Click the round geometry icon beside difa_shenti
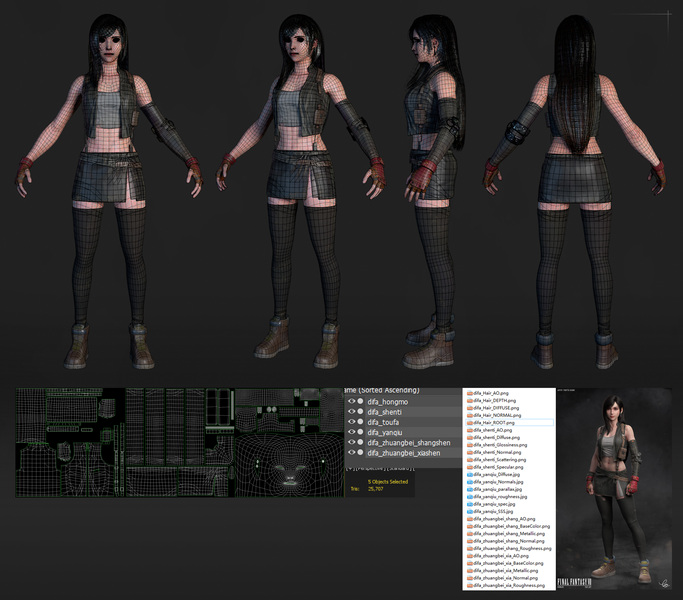683x600 pixels. point(360,411)
